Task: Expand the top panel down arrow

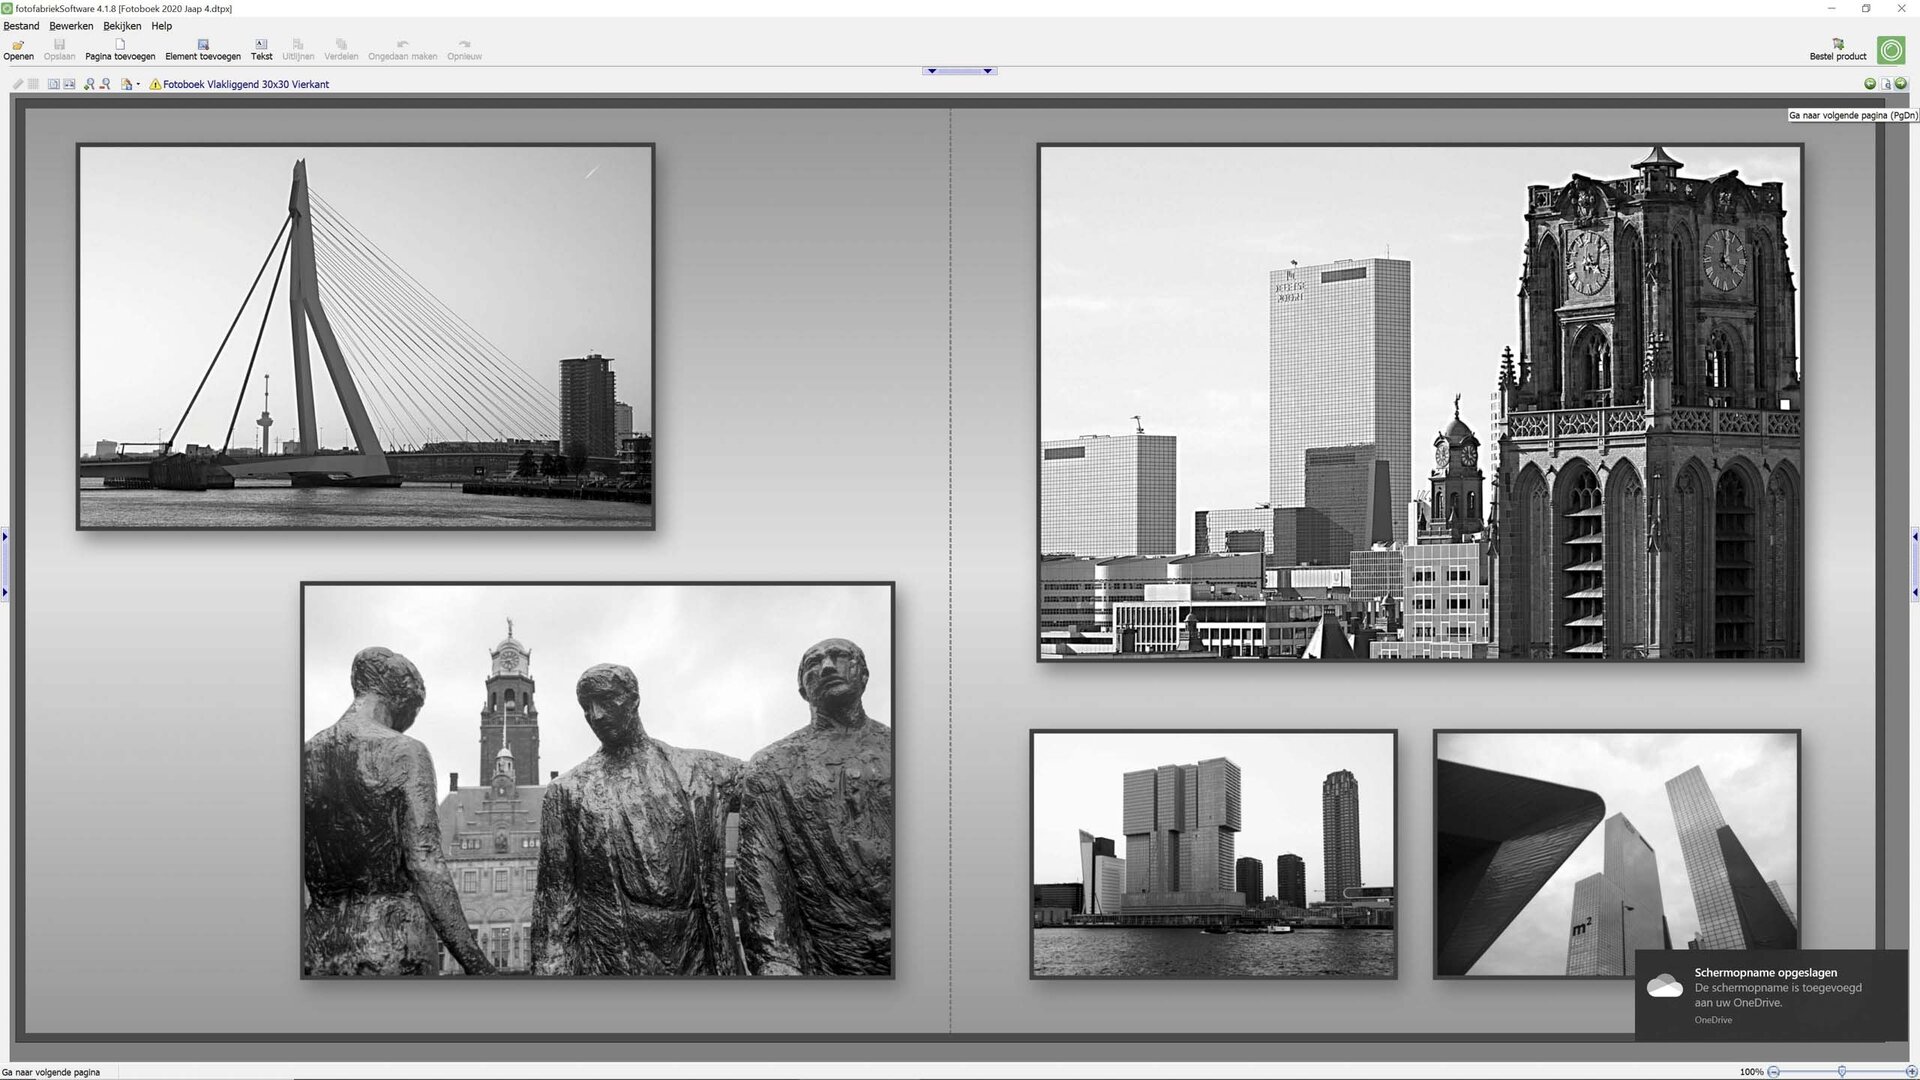Action: [x=932, y=71]
